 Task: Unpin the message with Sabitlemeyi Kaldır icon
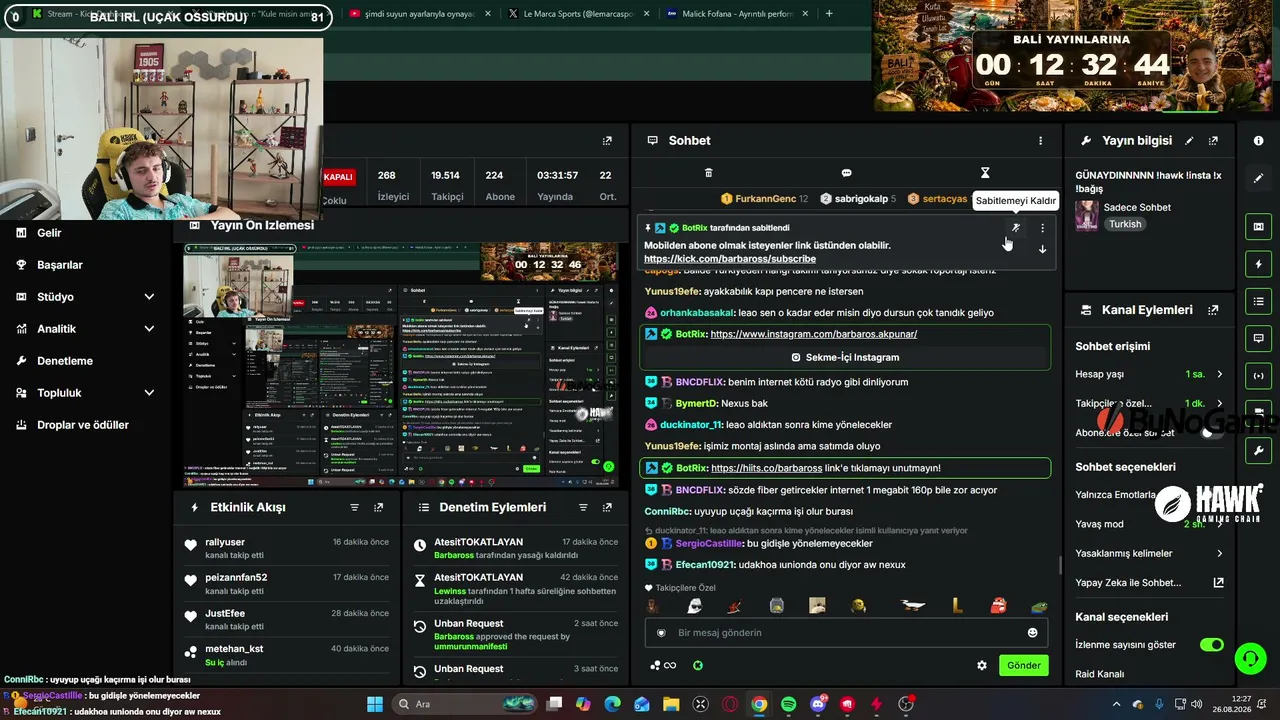click(1016, 228)
